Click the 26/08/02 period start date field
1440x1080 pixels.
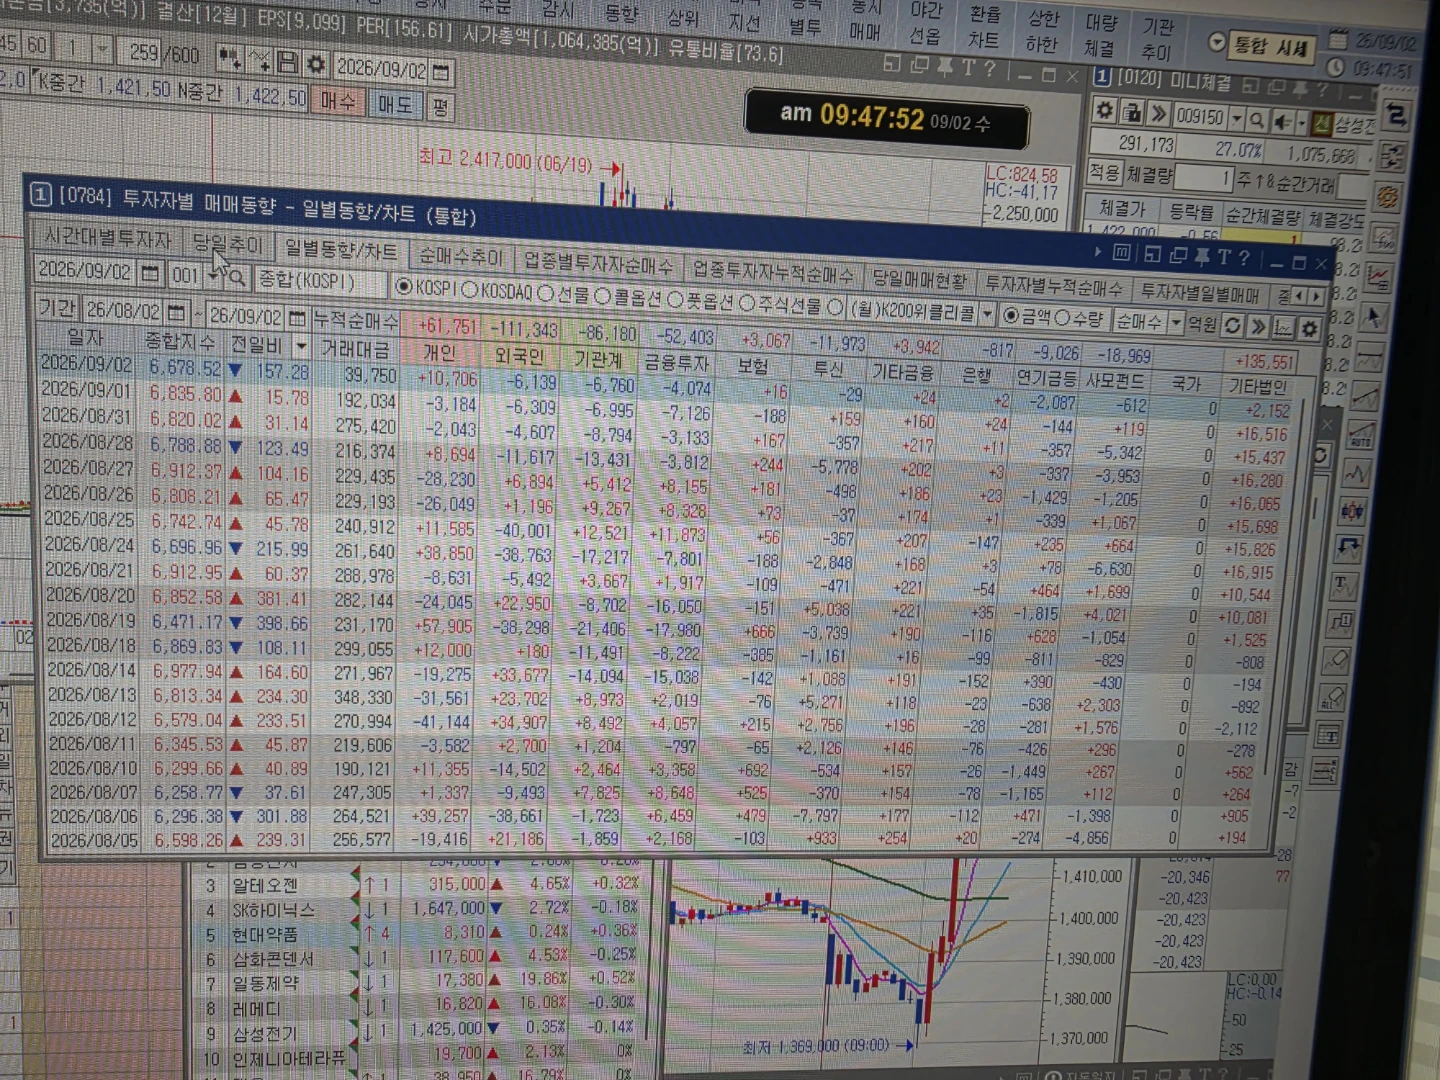(x=122, y=310)
